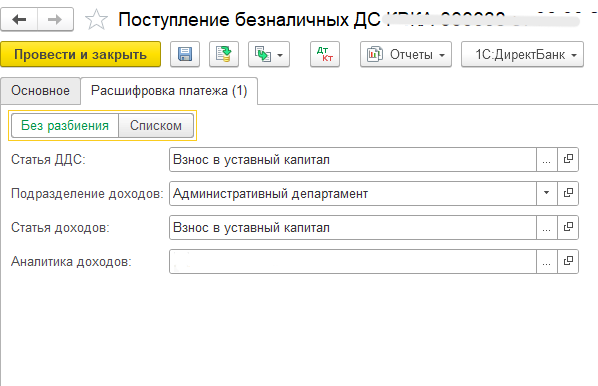Click the Статья ДДС: label
598x386 pixels.
click(48, 159)
